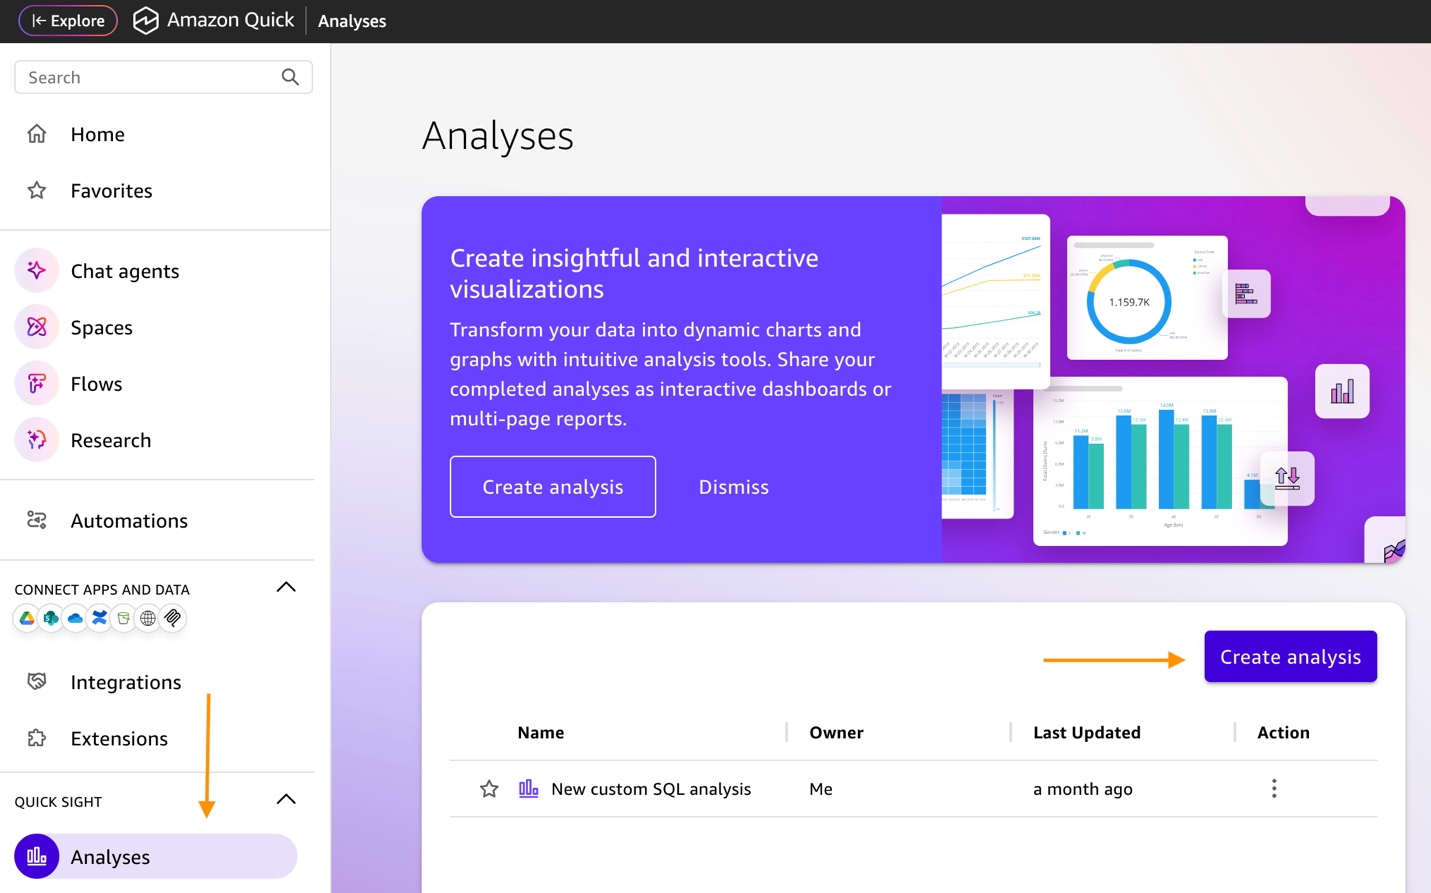1431x893 pixels.
Task: Click the Flows icon
Action: (x=37, y=384)
